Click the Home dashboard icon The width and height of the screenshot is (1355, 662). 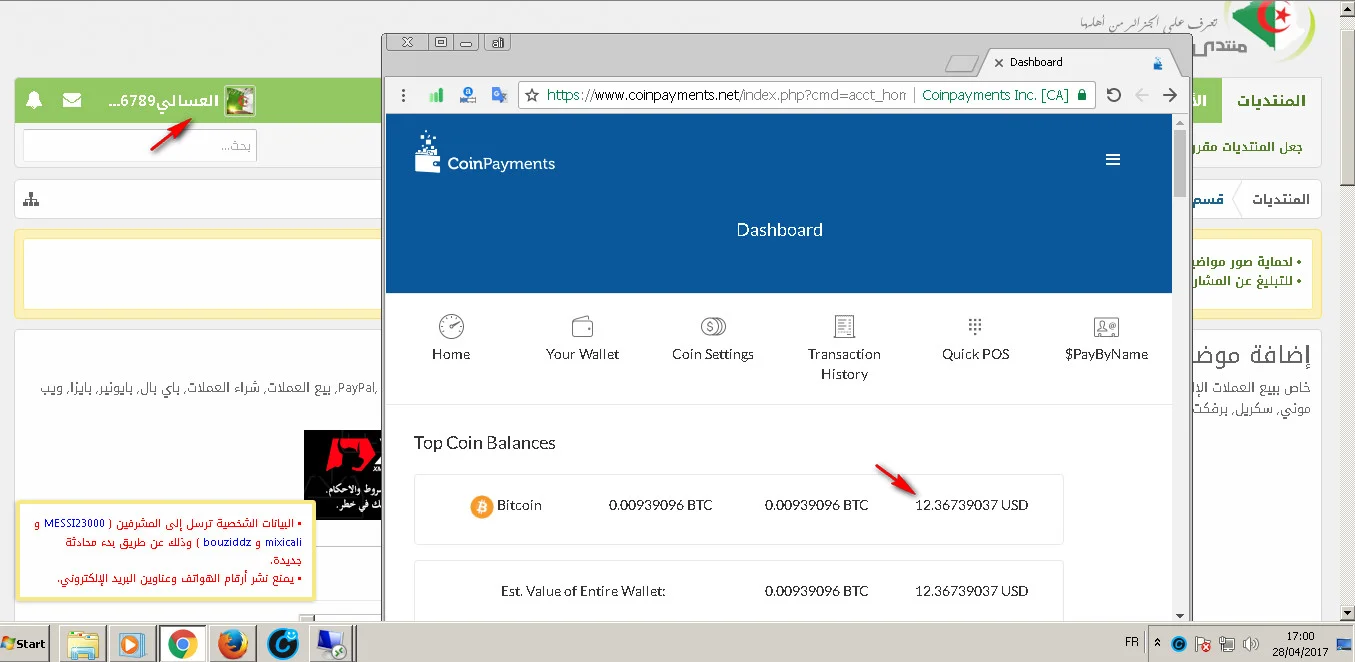pyautogui.click(x=451, y=338)
